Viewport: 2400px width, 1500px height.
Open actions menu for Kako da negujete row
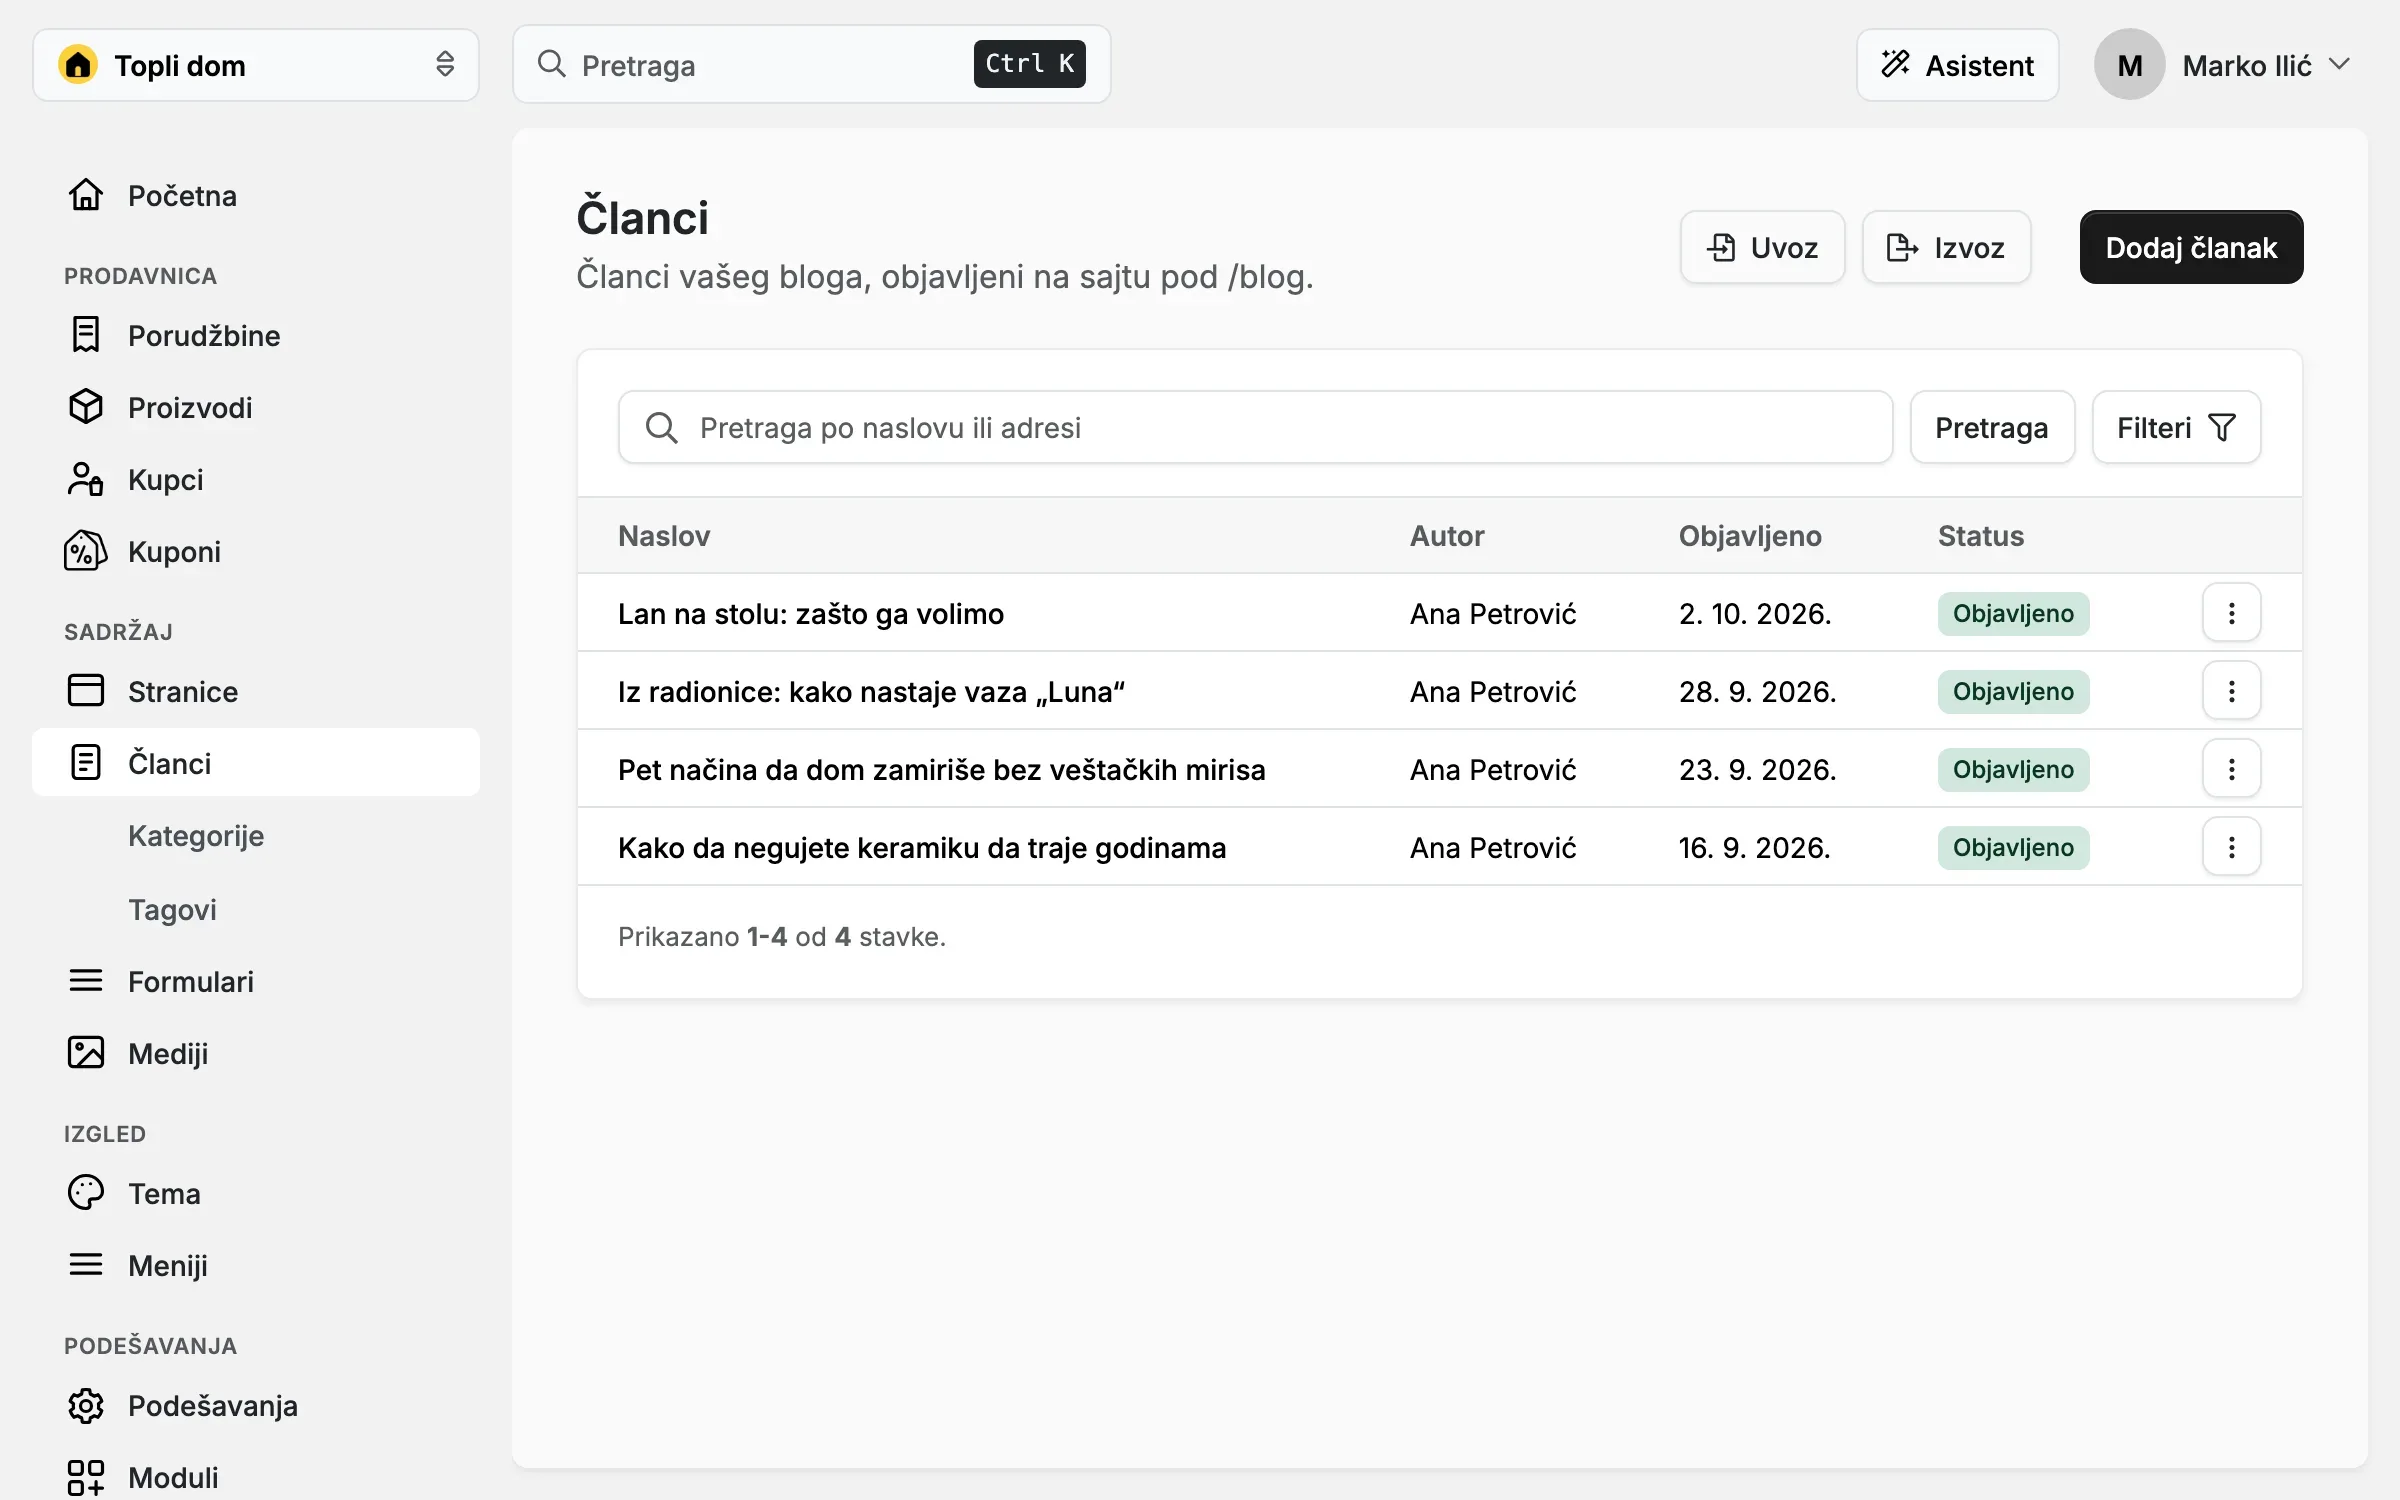(2231, 847)
